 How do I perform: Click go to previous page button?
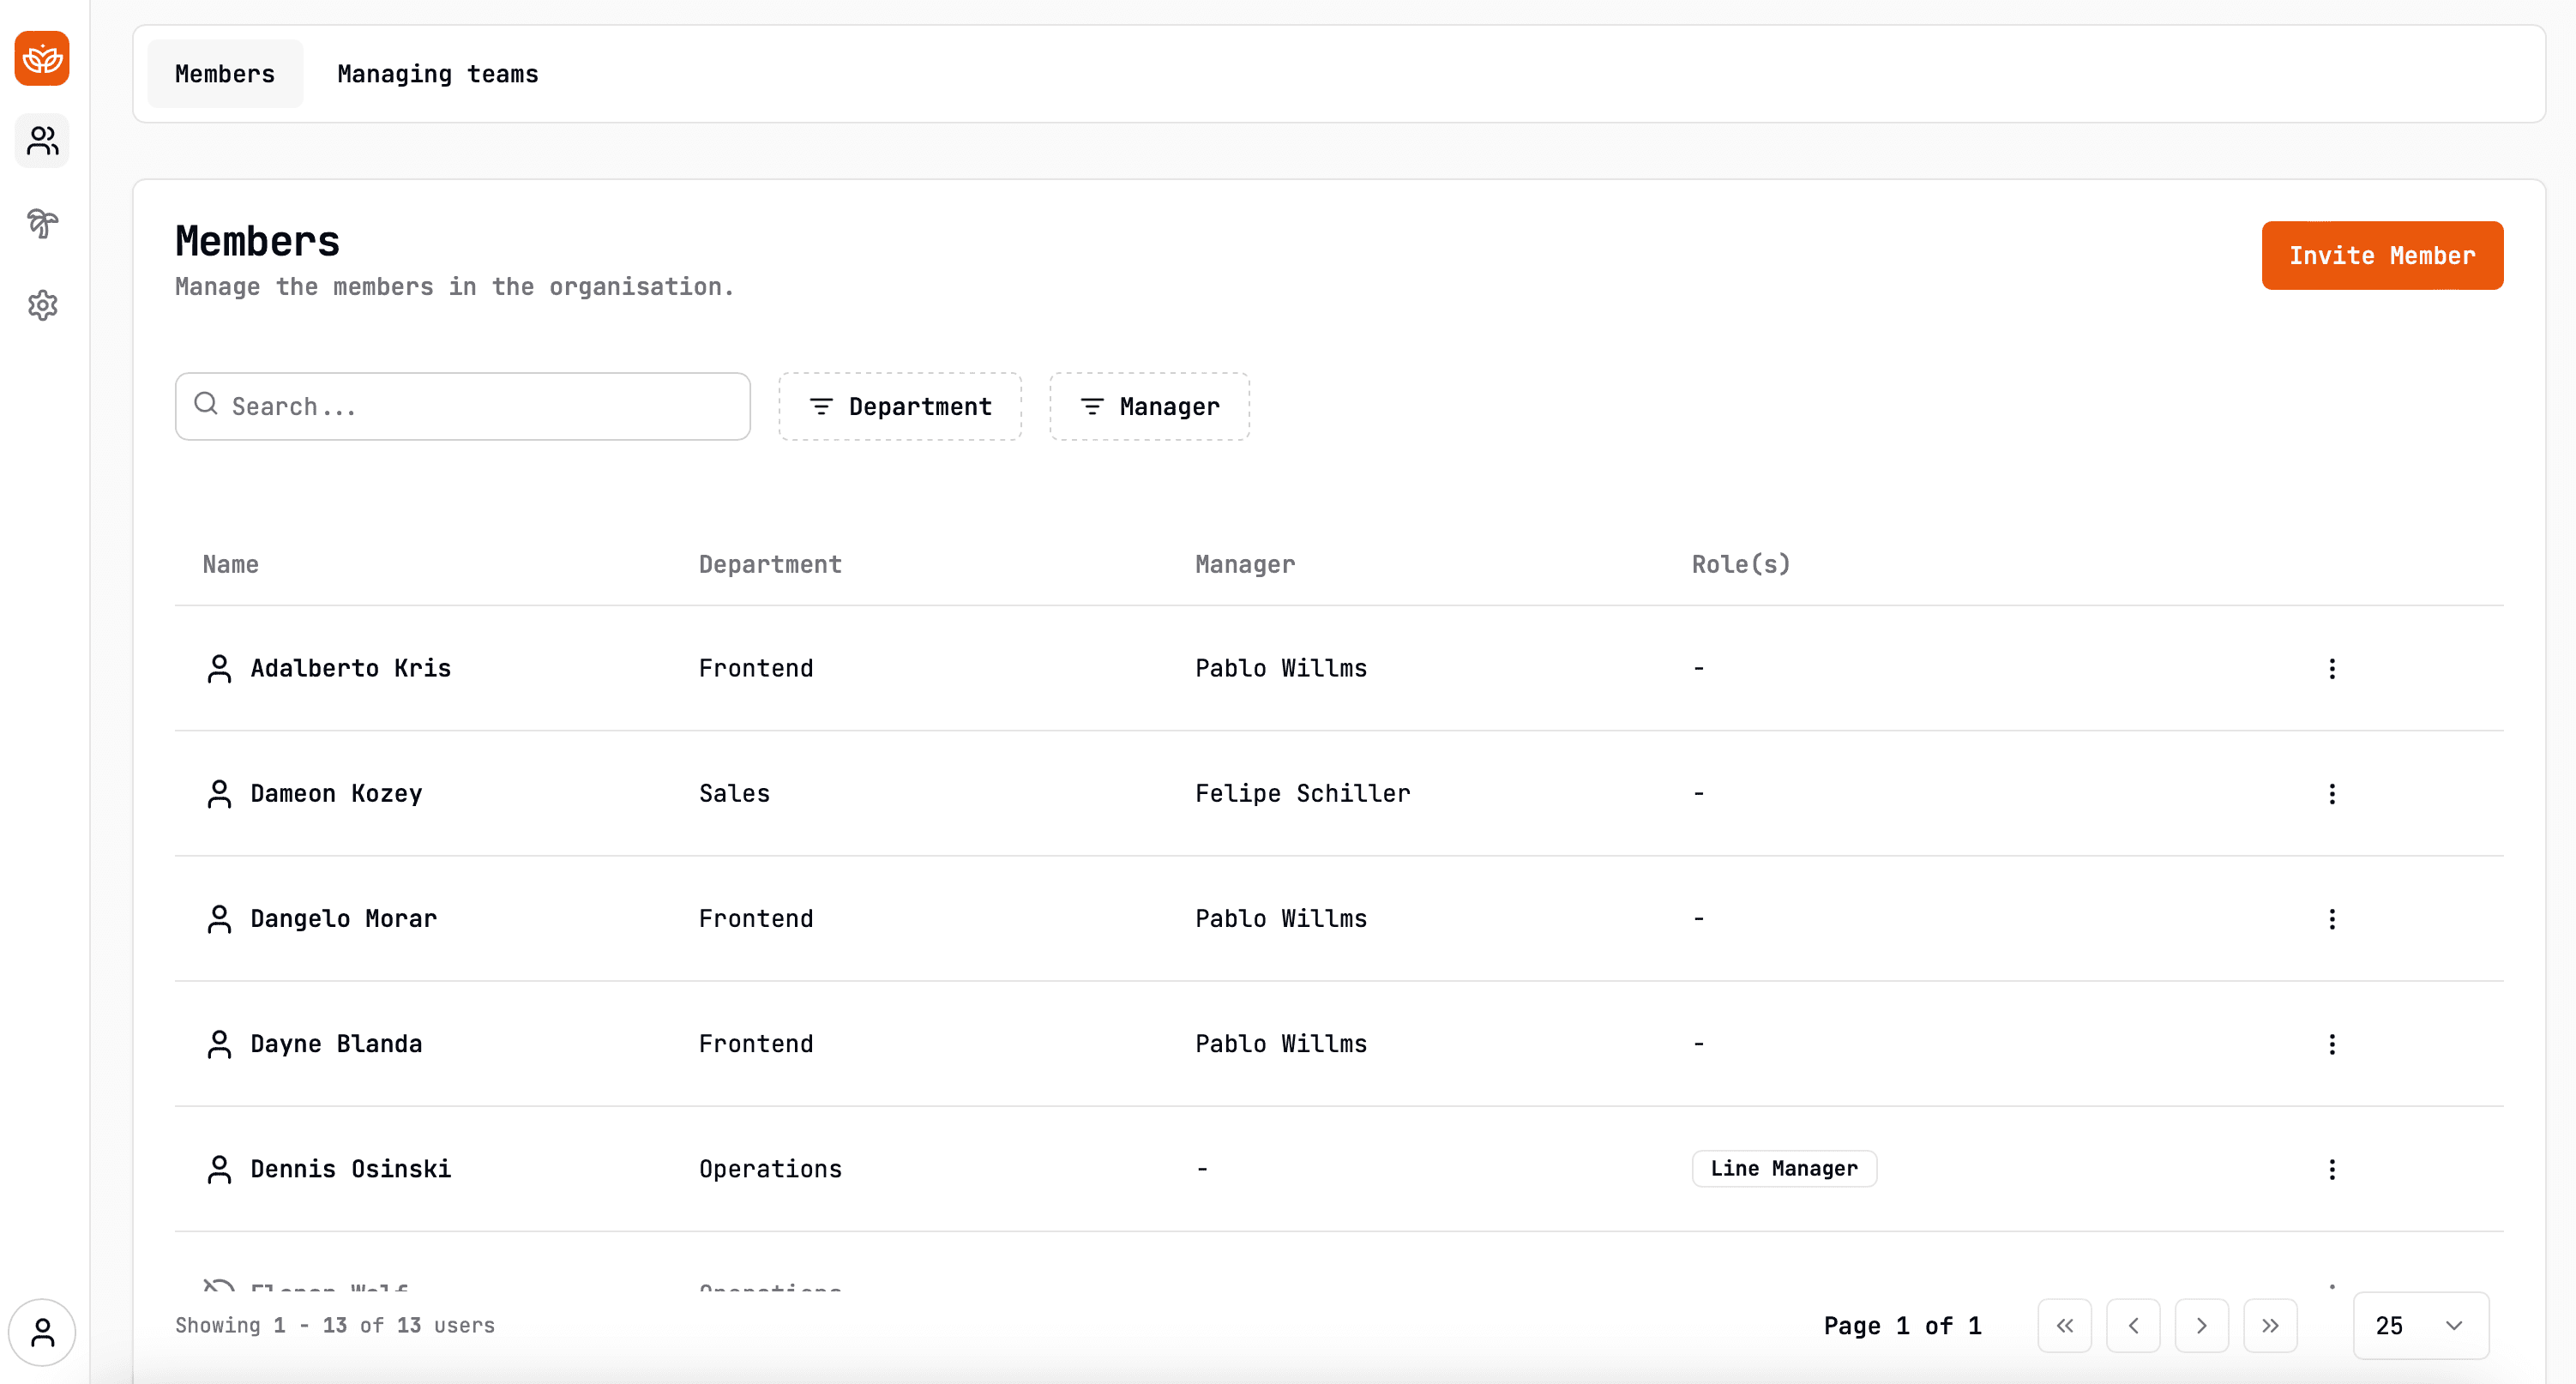[2133, 1326]
